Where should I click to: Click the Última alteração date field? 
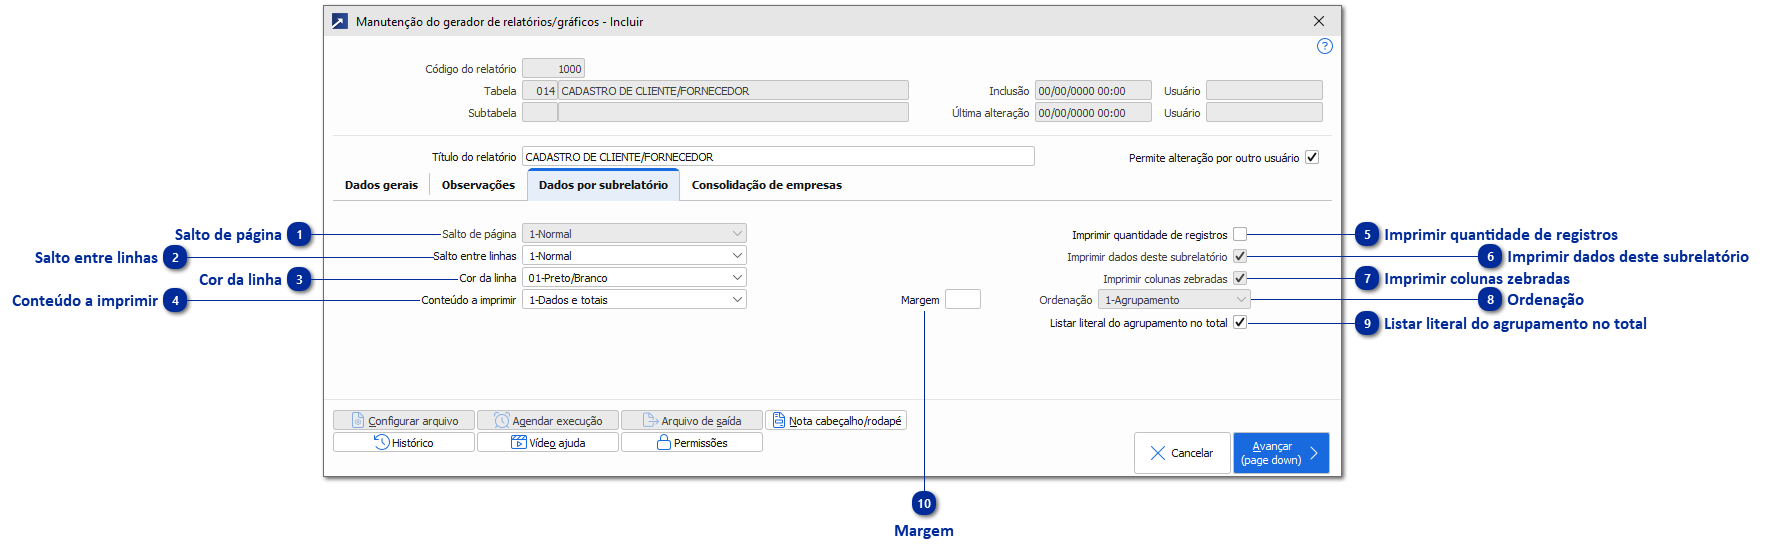[x=1093, y=113]
